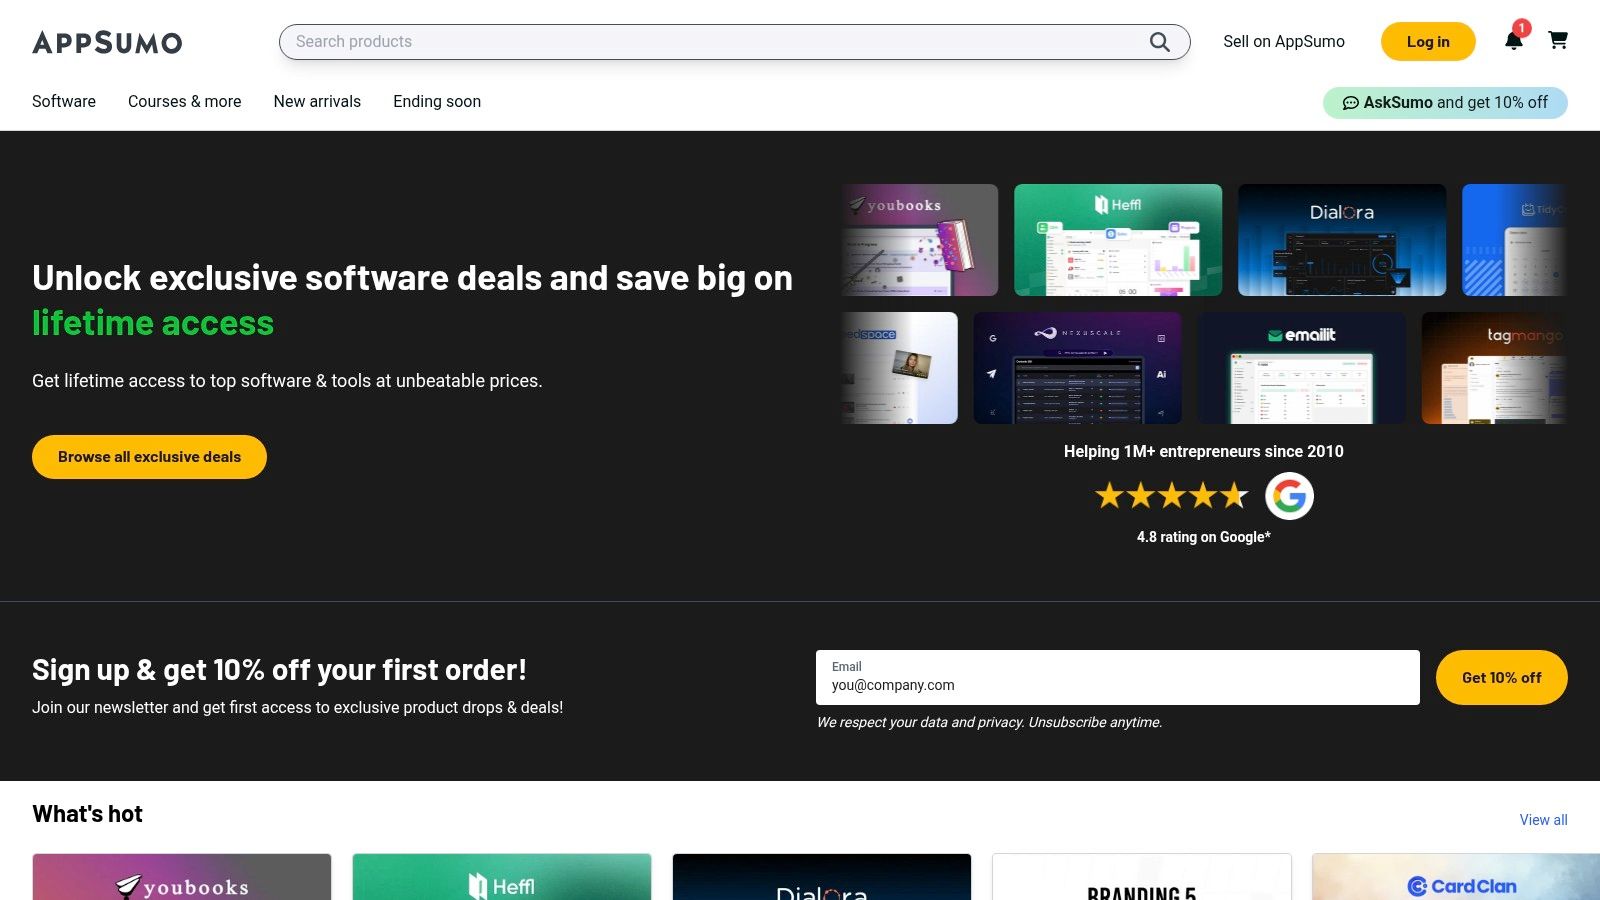Go to Ending soon deals
Viewport: 1600px width, 900px height.
tap(437, 102)
